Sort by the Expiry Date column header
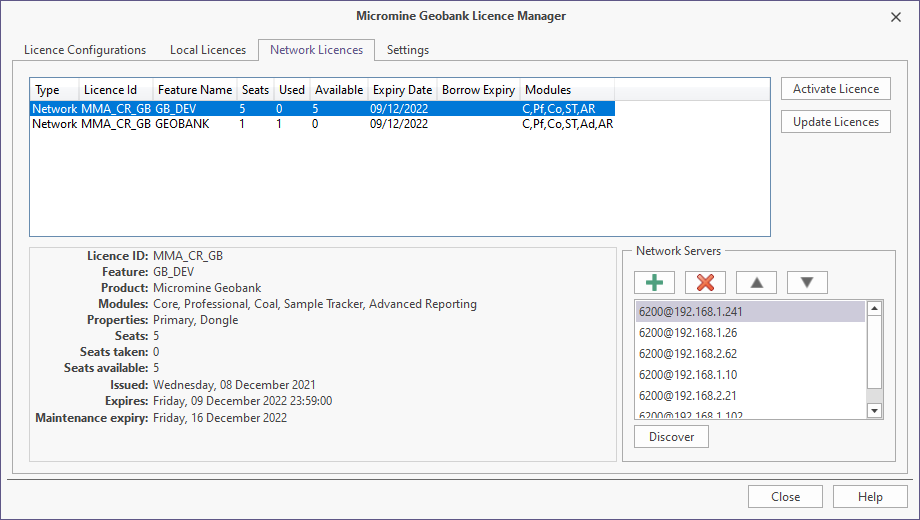Image resolution: width=920 pixels, height=520 pixels. click(x=402, y=90)
